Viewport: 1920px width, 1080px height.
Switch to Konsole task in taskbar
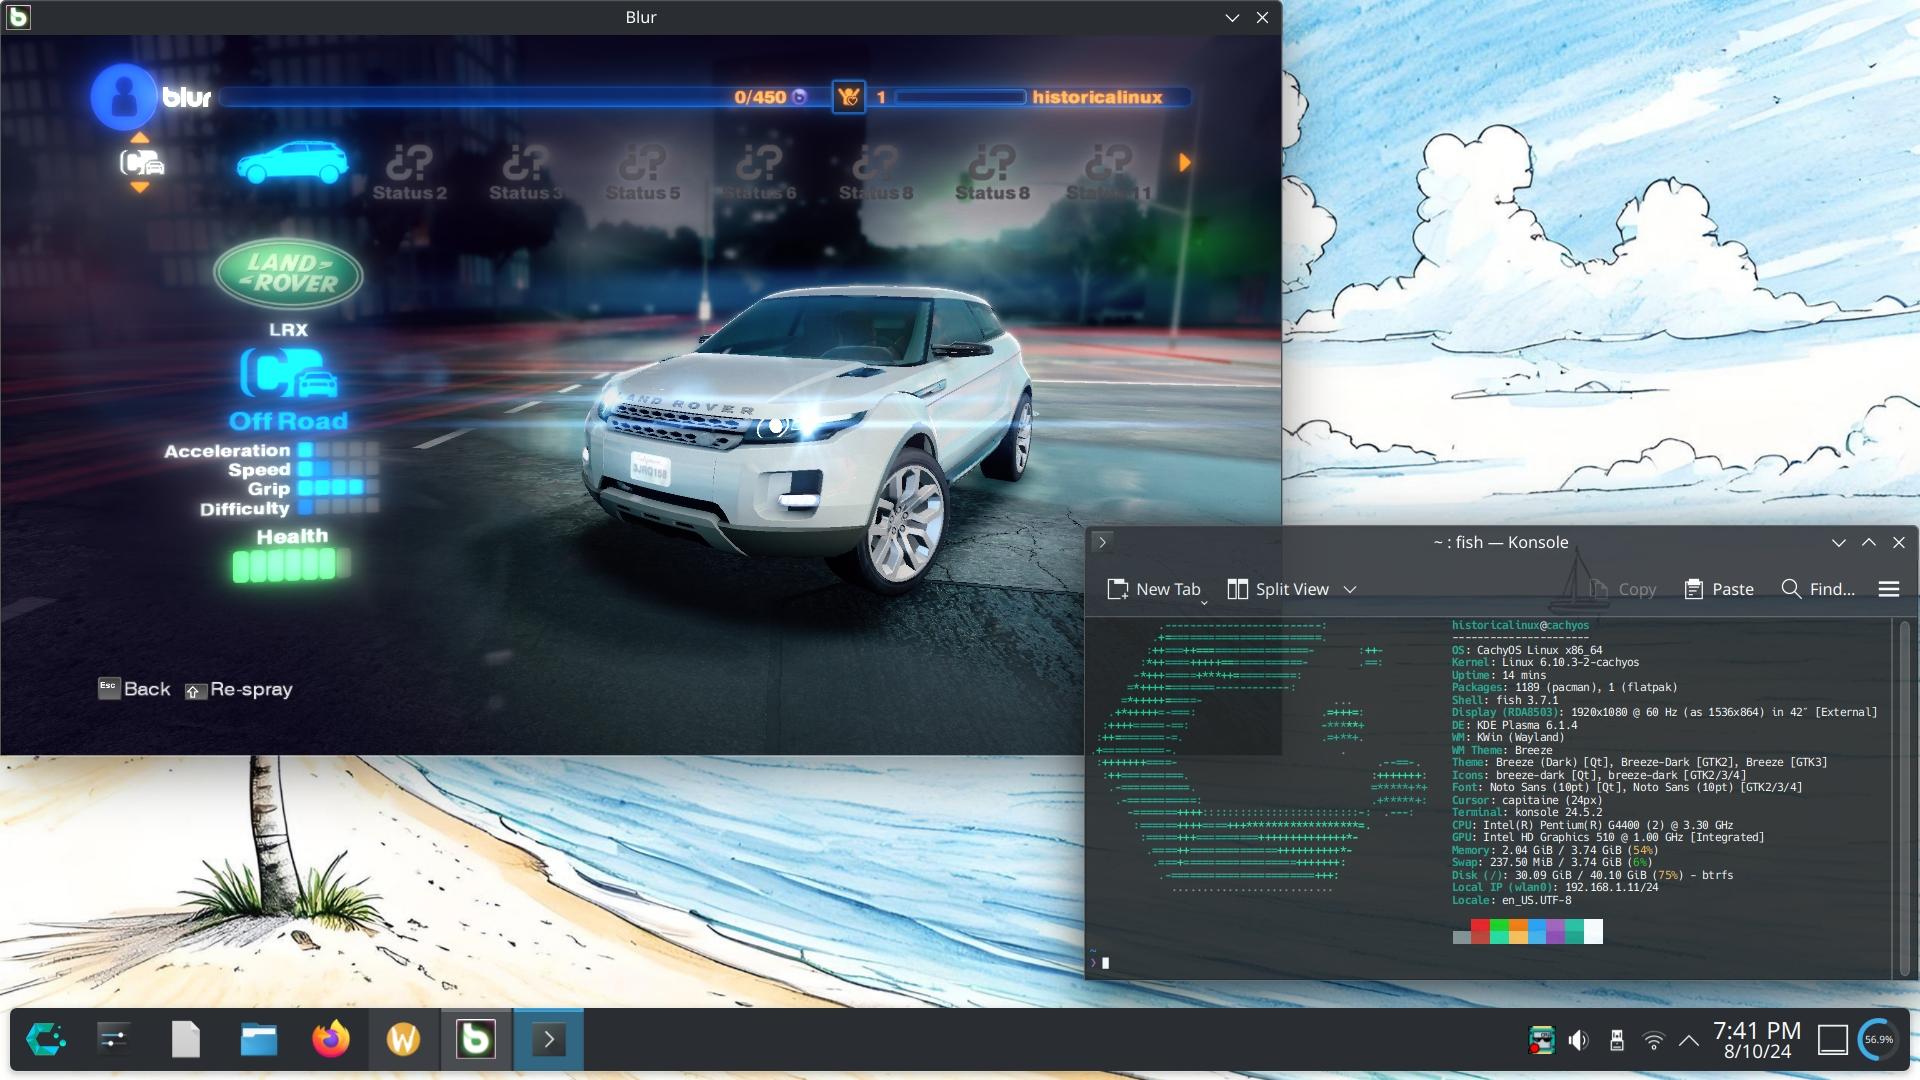pos(548,1039)
